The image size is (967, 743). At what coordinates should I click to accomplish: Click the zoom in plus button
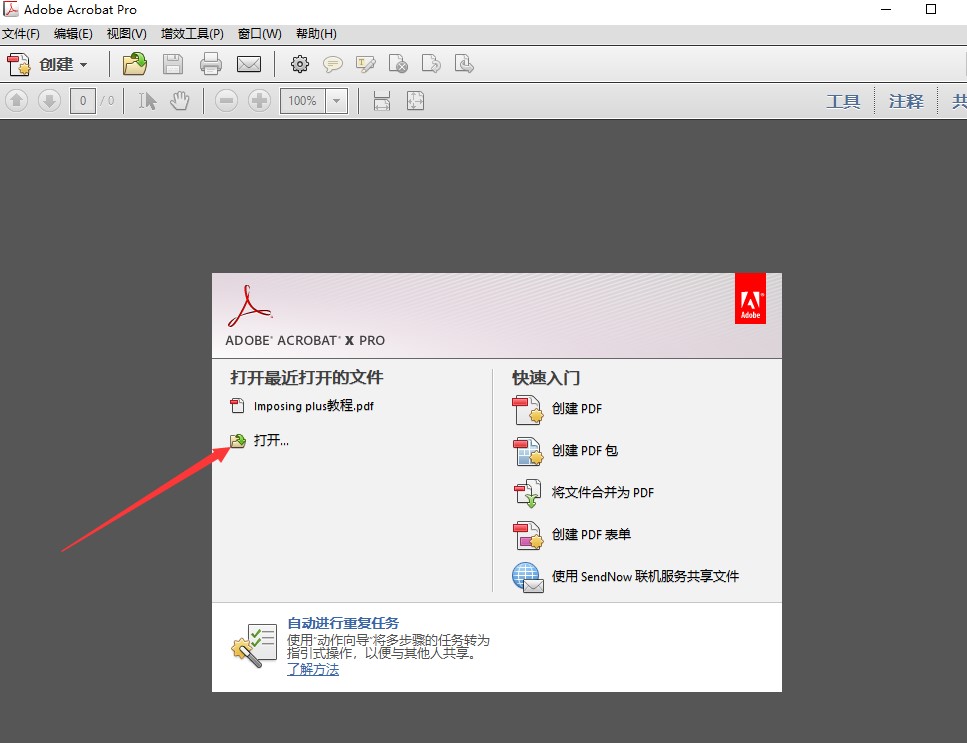(260, 101)
